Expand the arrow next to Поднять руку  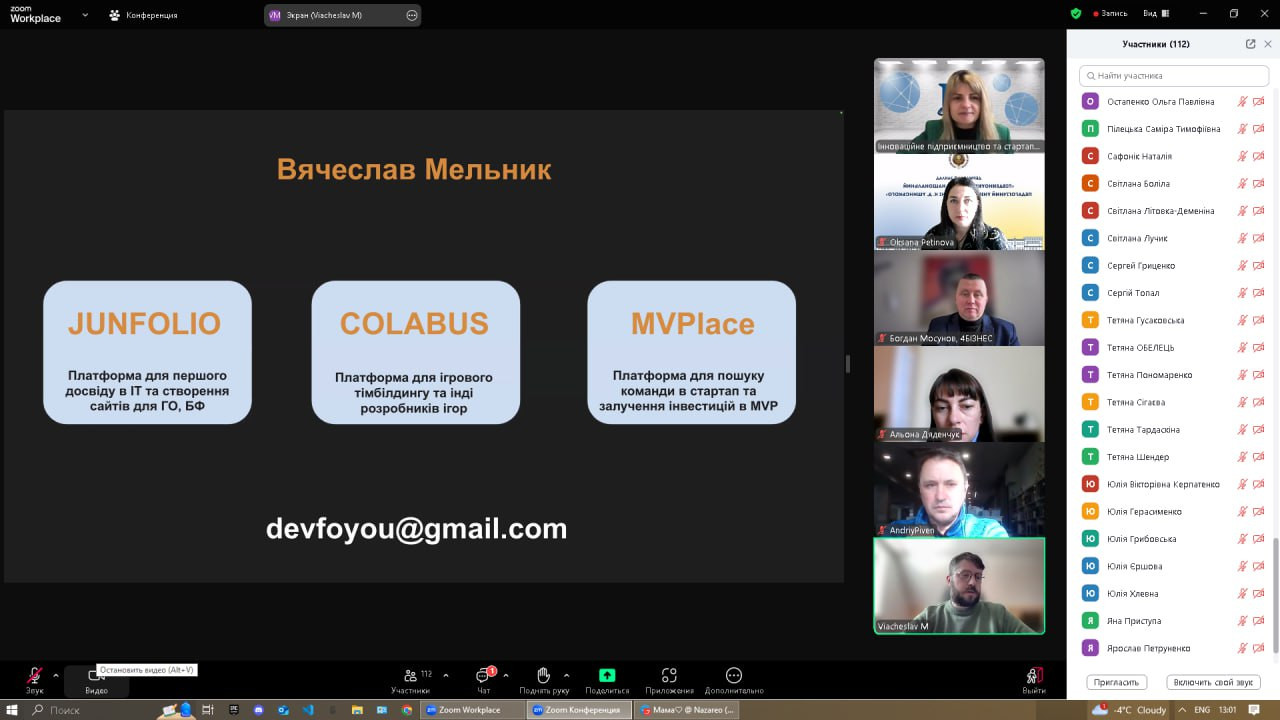(566, 675)
